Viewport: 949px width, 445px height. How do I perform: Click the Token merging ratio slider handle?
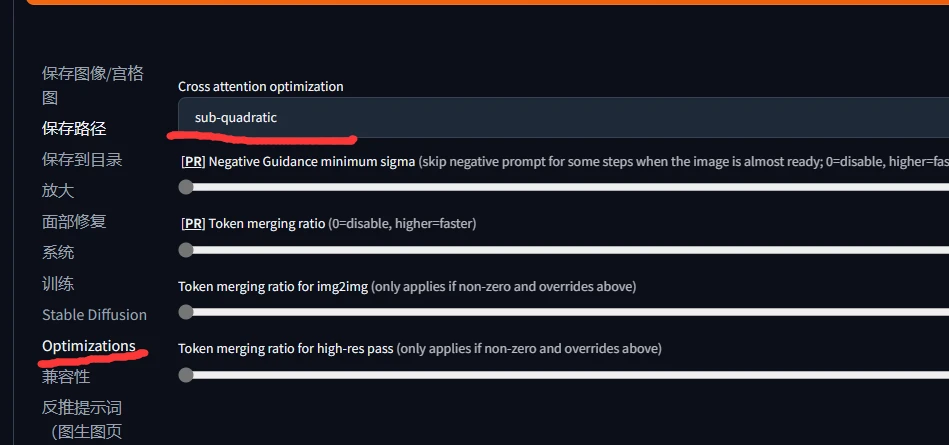click(186, 249)
